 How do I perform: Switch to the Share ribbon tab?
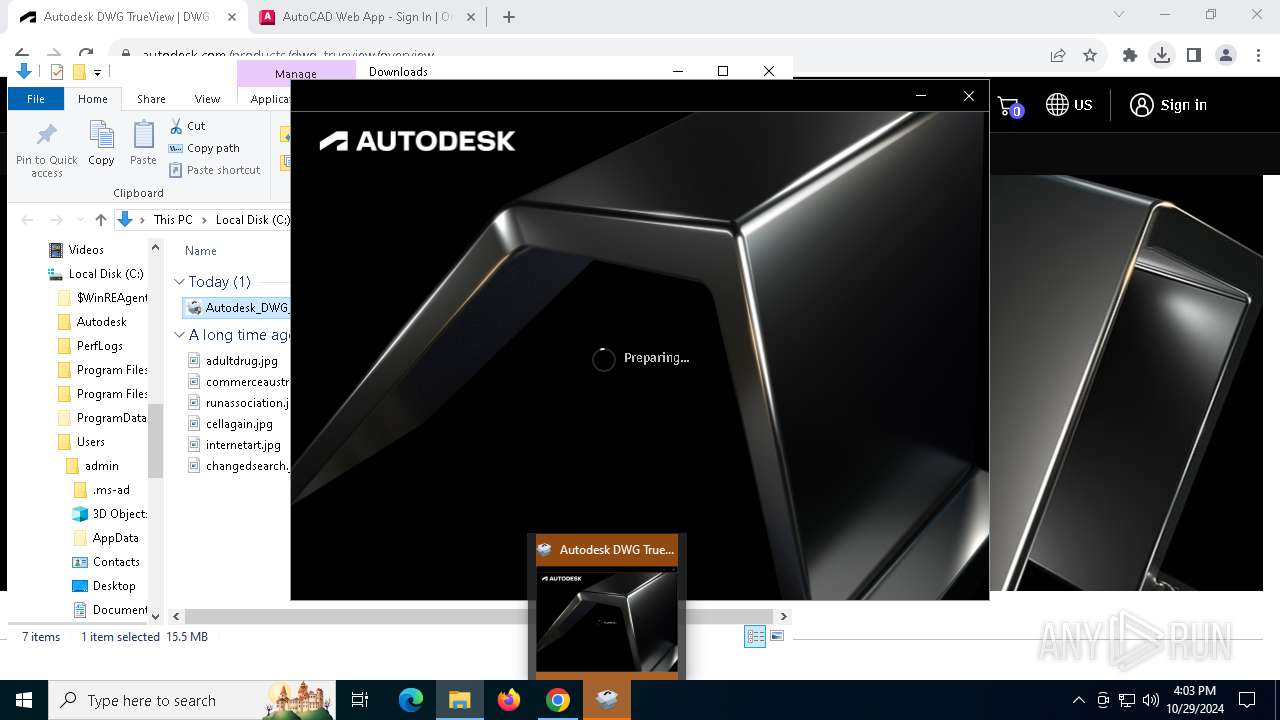click(x=151, y=99)
